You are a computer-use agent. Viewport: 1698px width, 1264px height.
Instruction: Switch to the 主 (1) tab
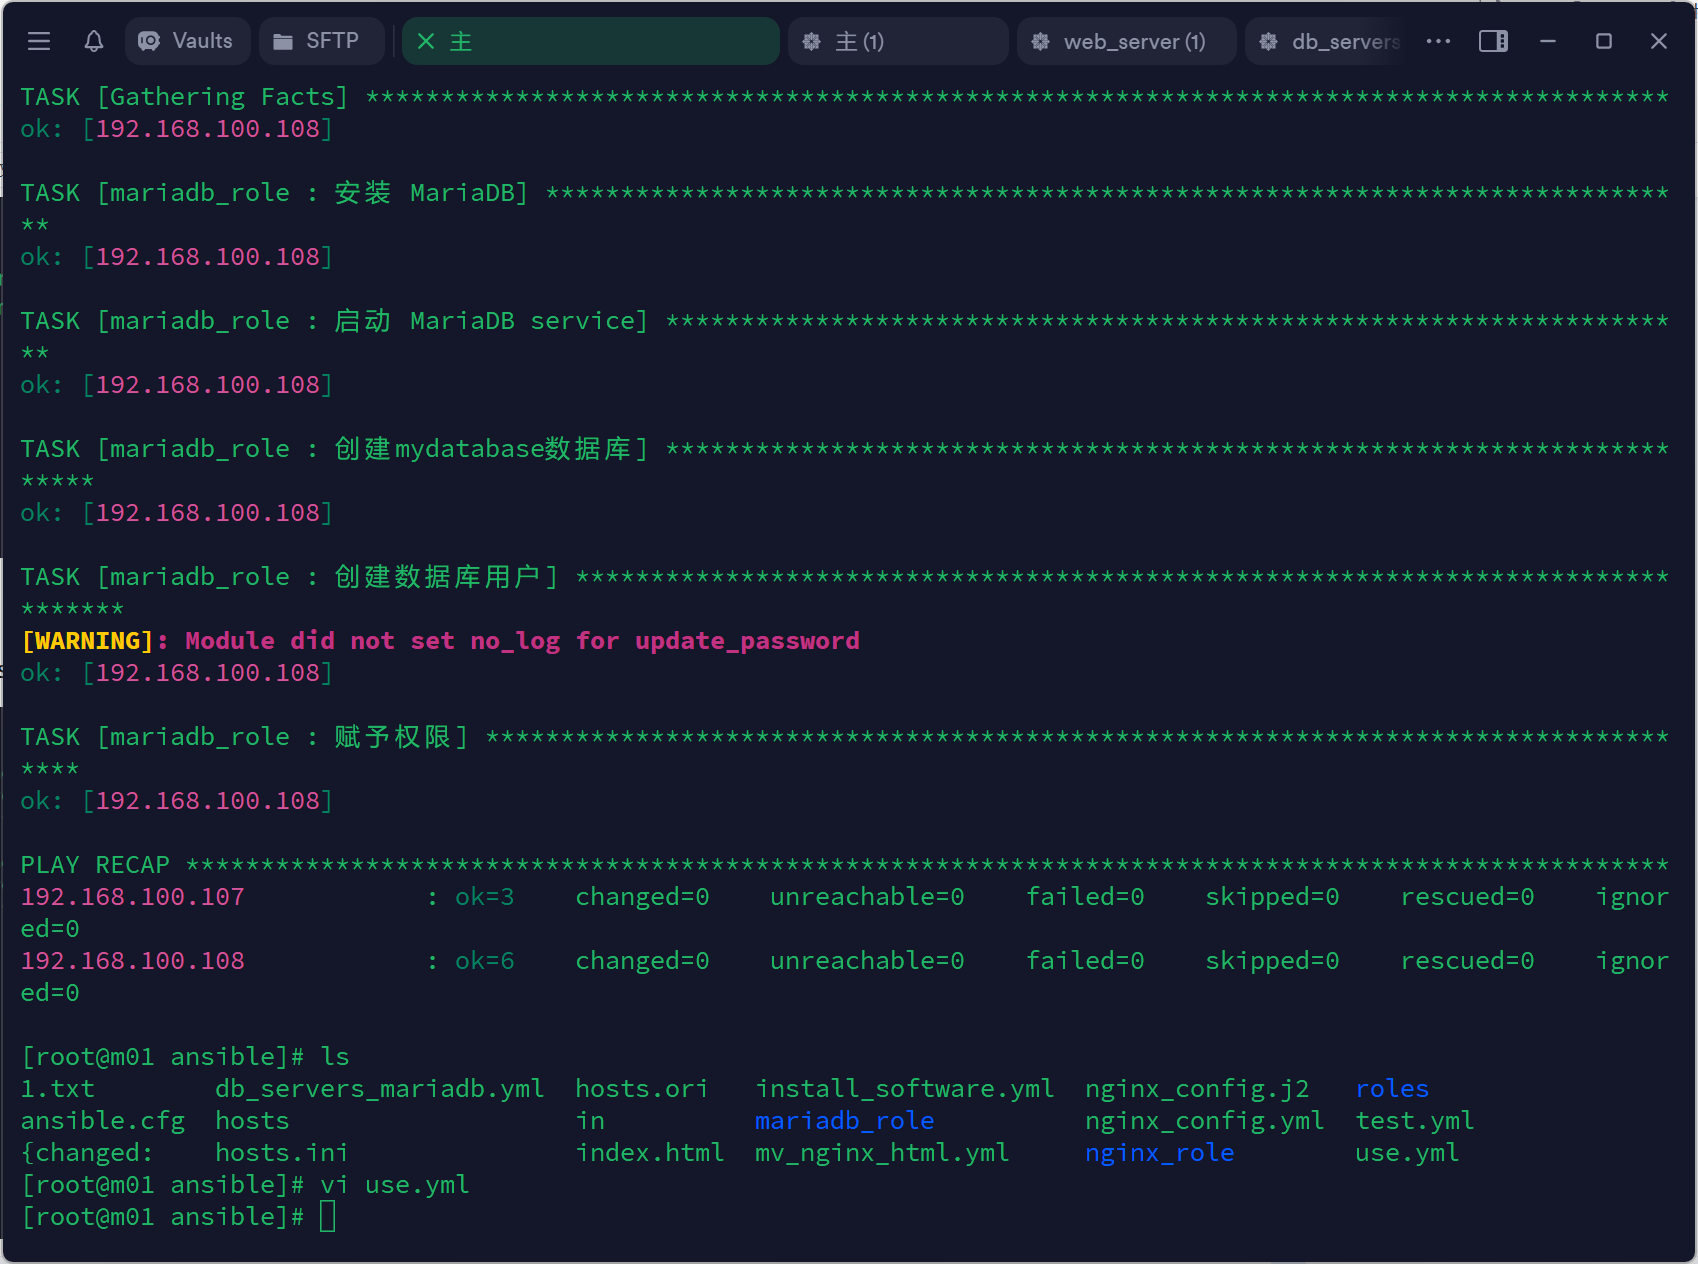[x=897, y=41]
